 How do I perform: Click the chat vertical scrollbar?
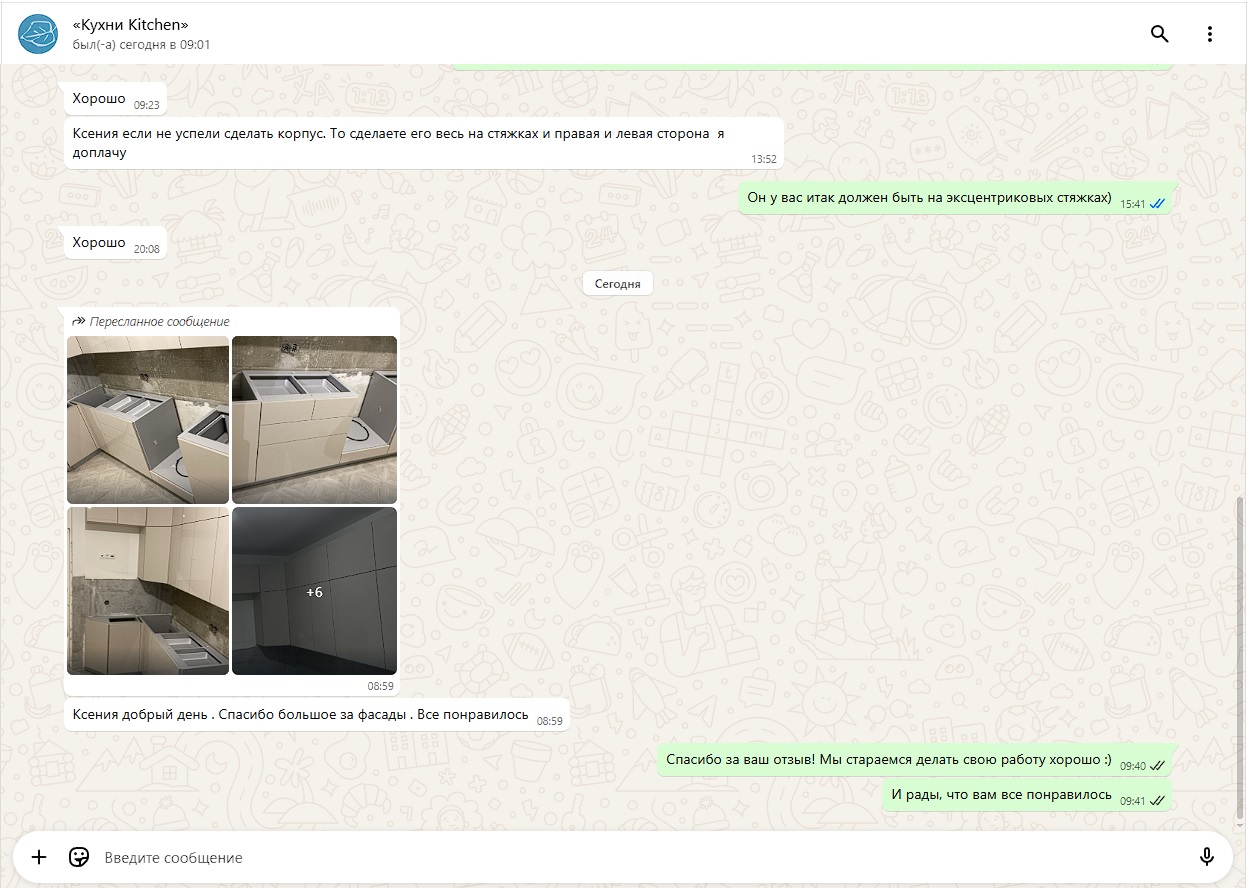pyautogui.click(x=1241, y=660)
